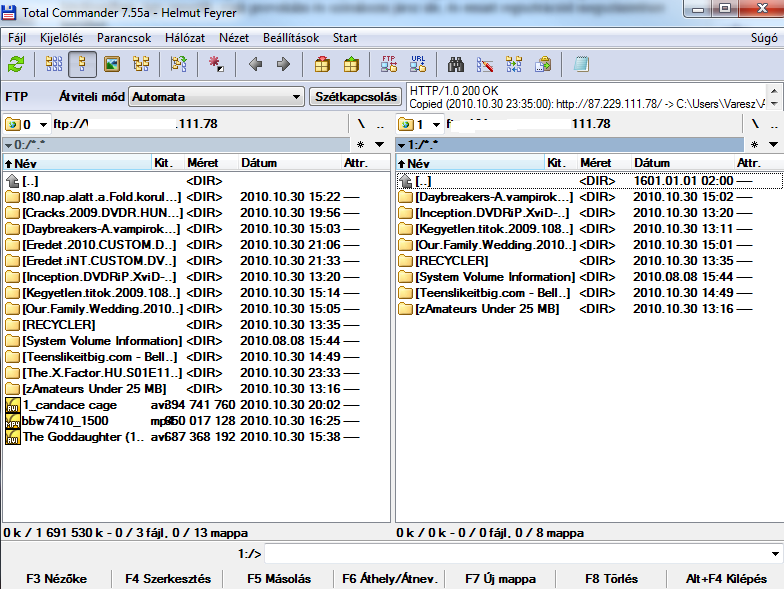784x614 pixels.
Task: Click the copy names to clipboard icon
Action: tap(543, 64)
